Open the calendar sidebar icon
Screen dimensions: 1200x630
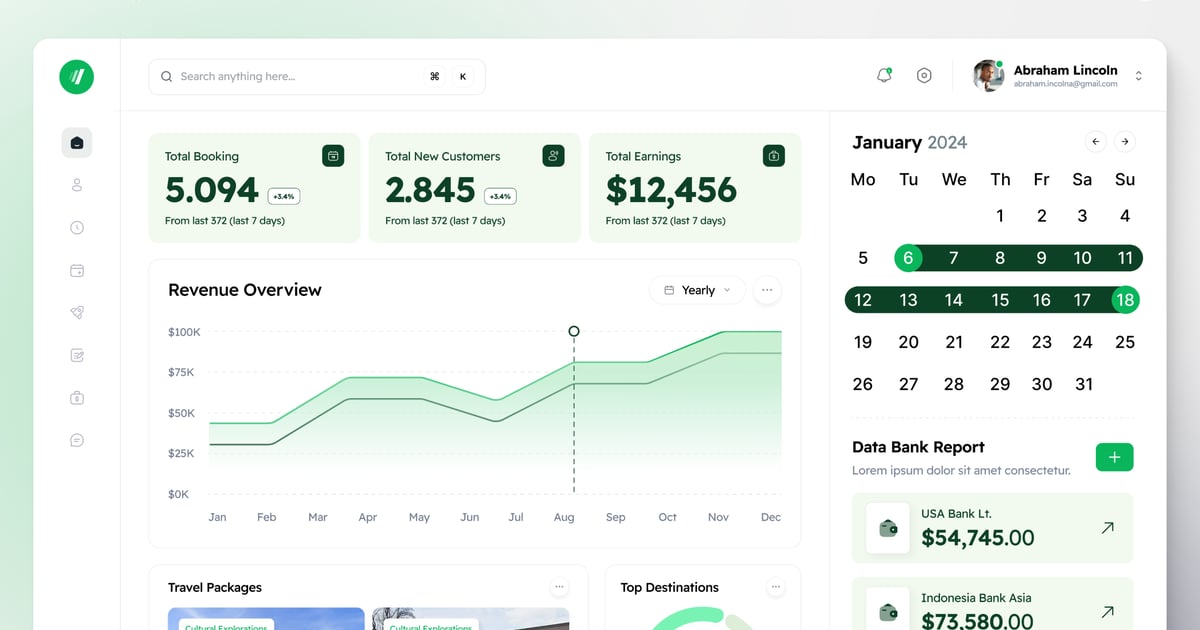[x=77, y=270]
